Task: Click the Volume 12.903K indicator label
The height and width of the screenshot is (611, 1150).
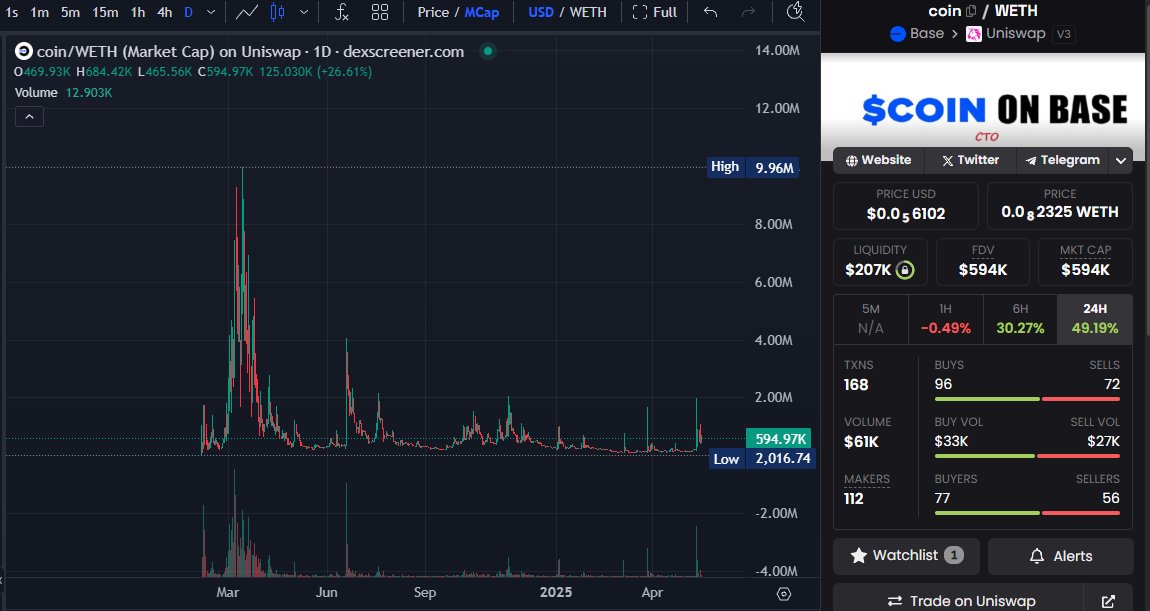Action: tap(63, 92)
